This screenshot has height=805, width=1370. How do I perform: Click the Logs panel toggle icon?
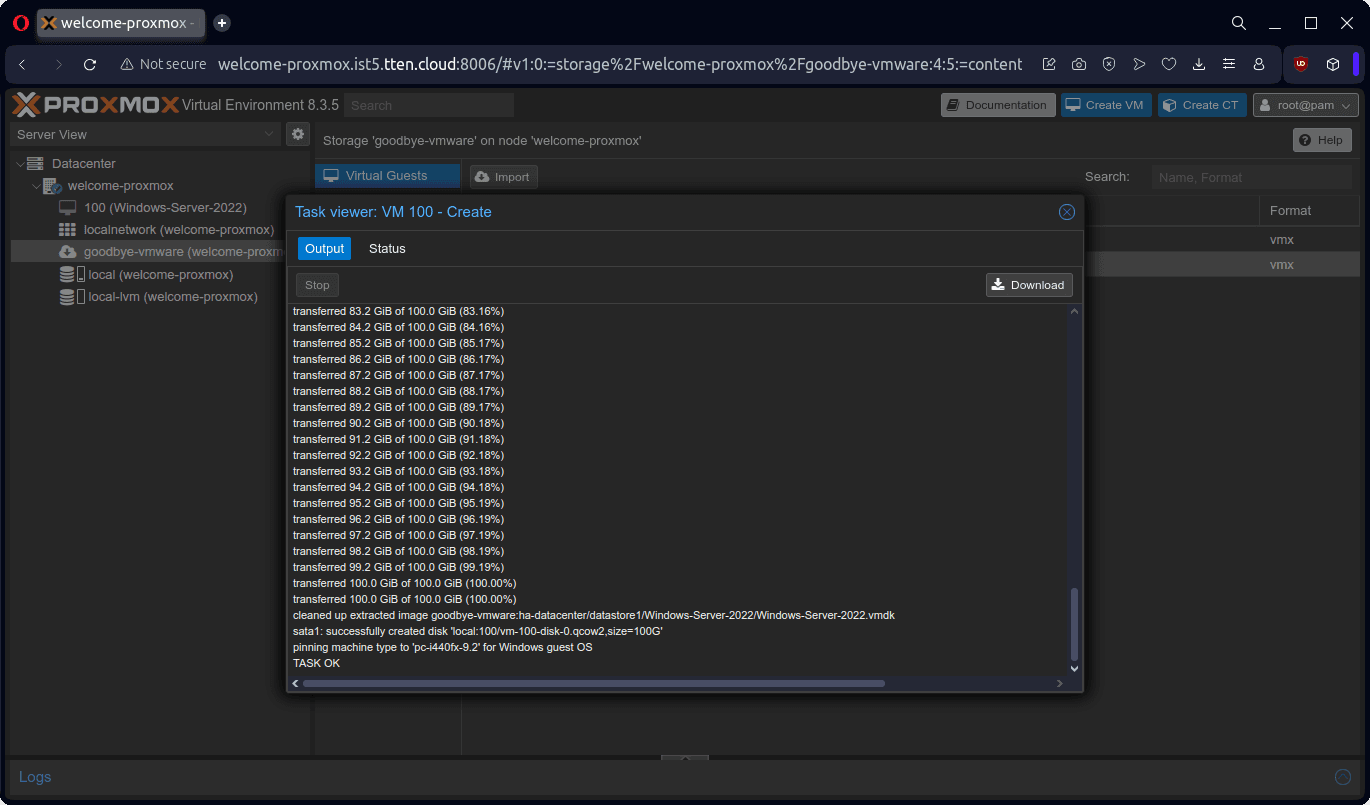[x=1343, y=777]
